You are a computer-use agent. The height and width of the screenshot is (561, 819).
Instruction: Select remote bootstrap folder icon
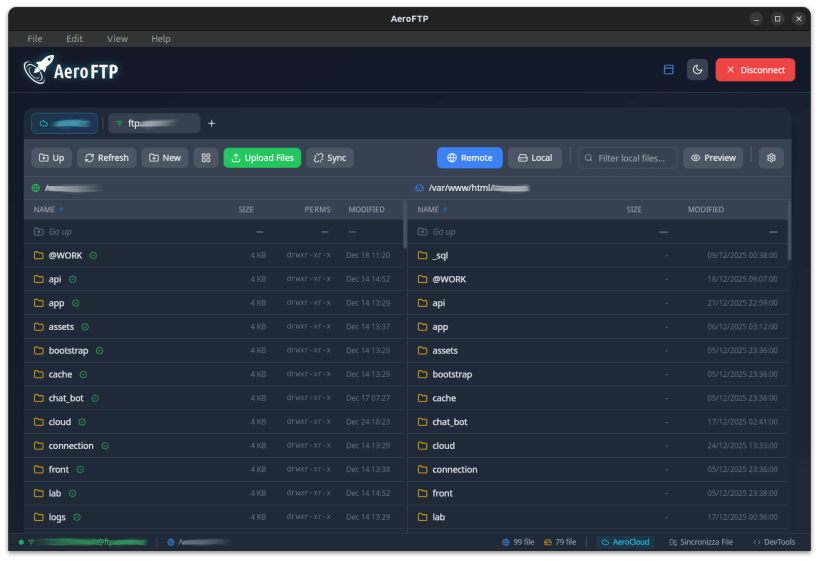coord(39,350)
